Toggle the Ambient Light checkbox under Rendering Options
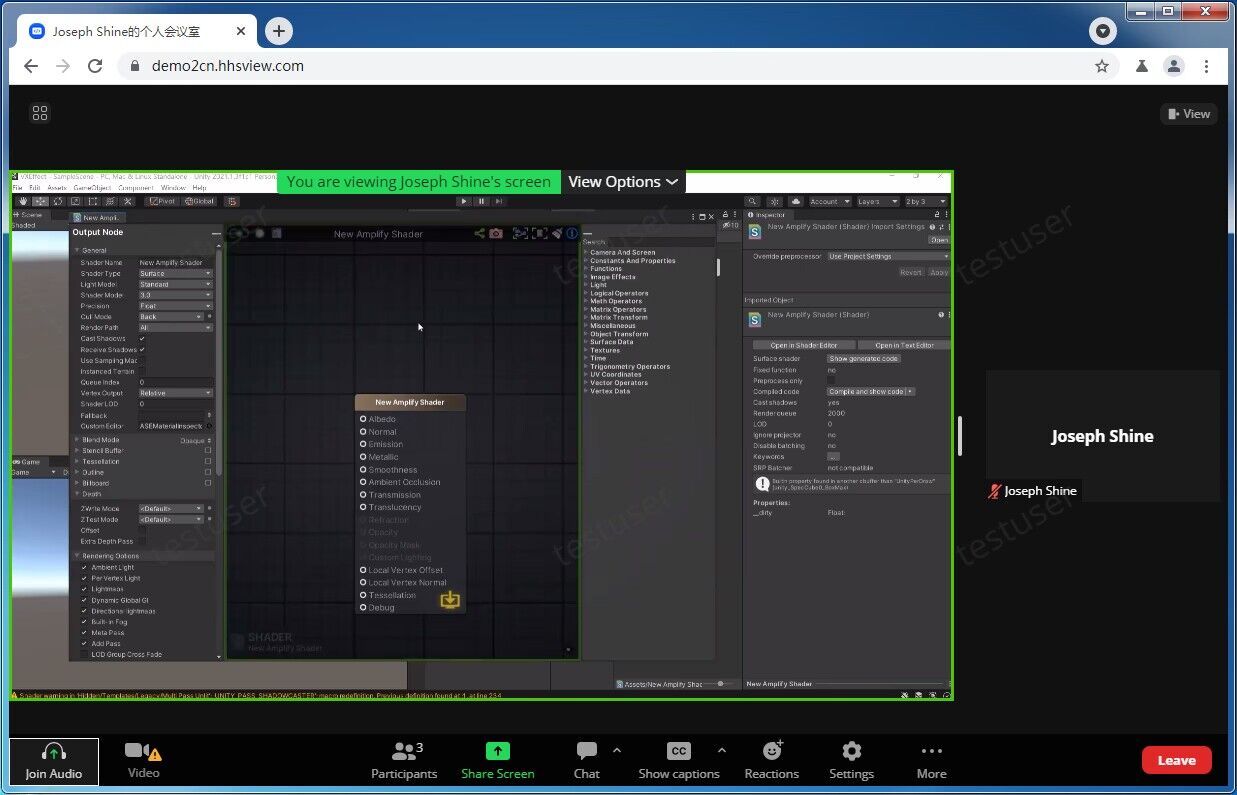 (84, 567)
